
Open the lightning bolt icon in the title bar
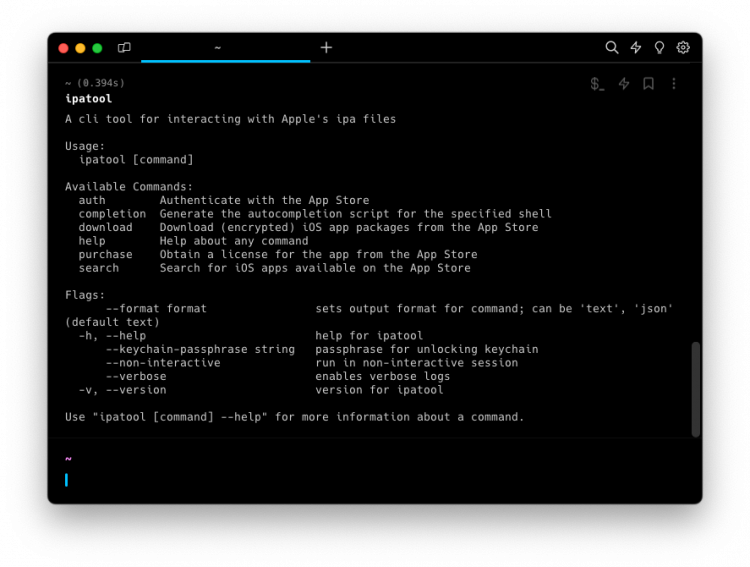tap(636, 47)
